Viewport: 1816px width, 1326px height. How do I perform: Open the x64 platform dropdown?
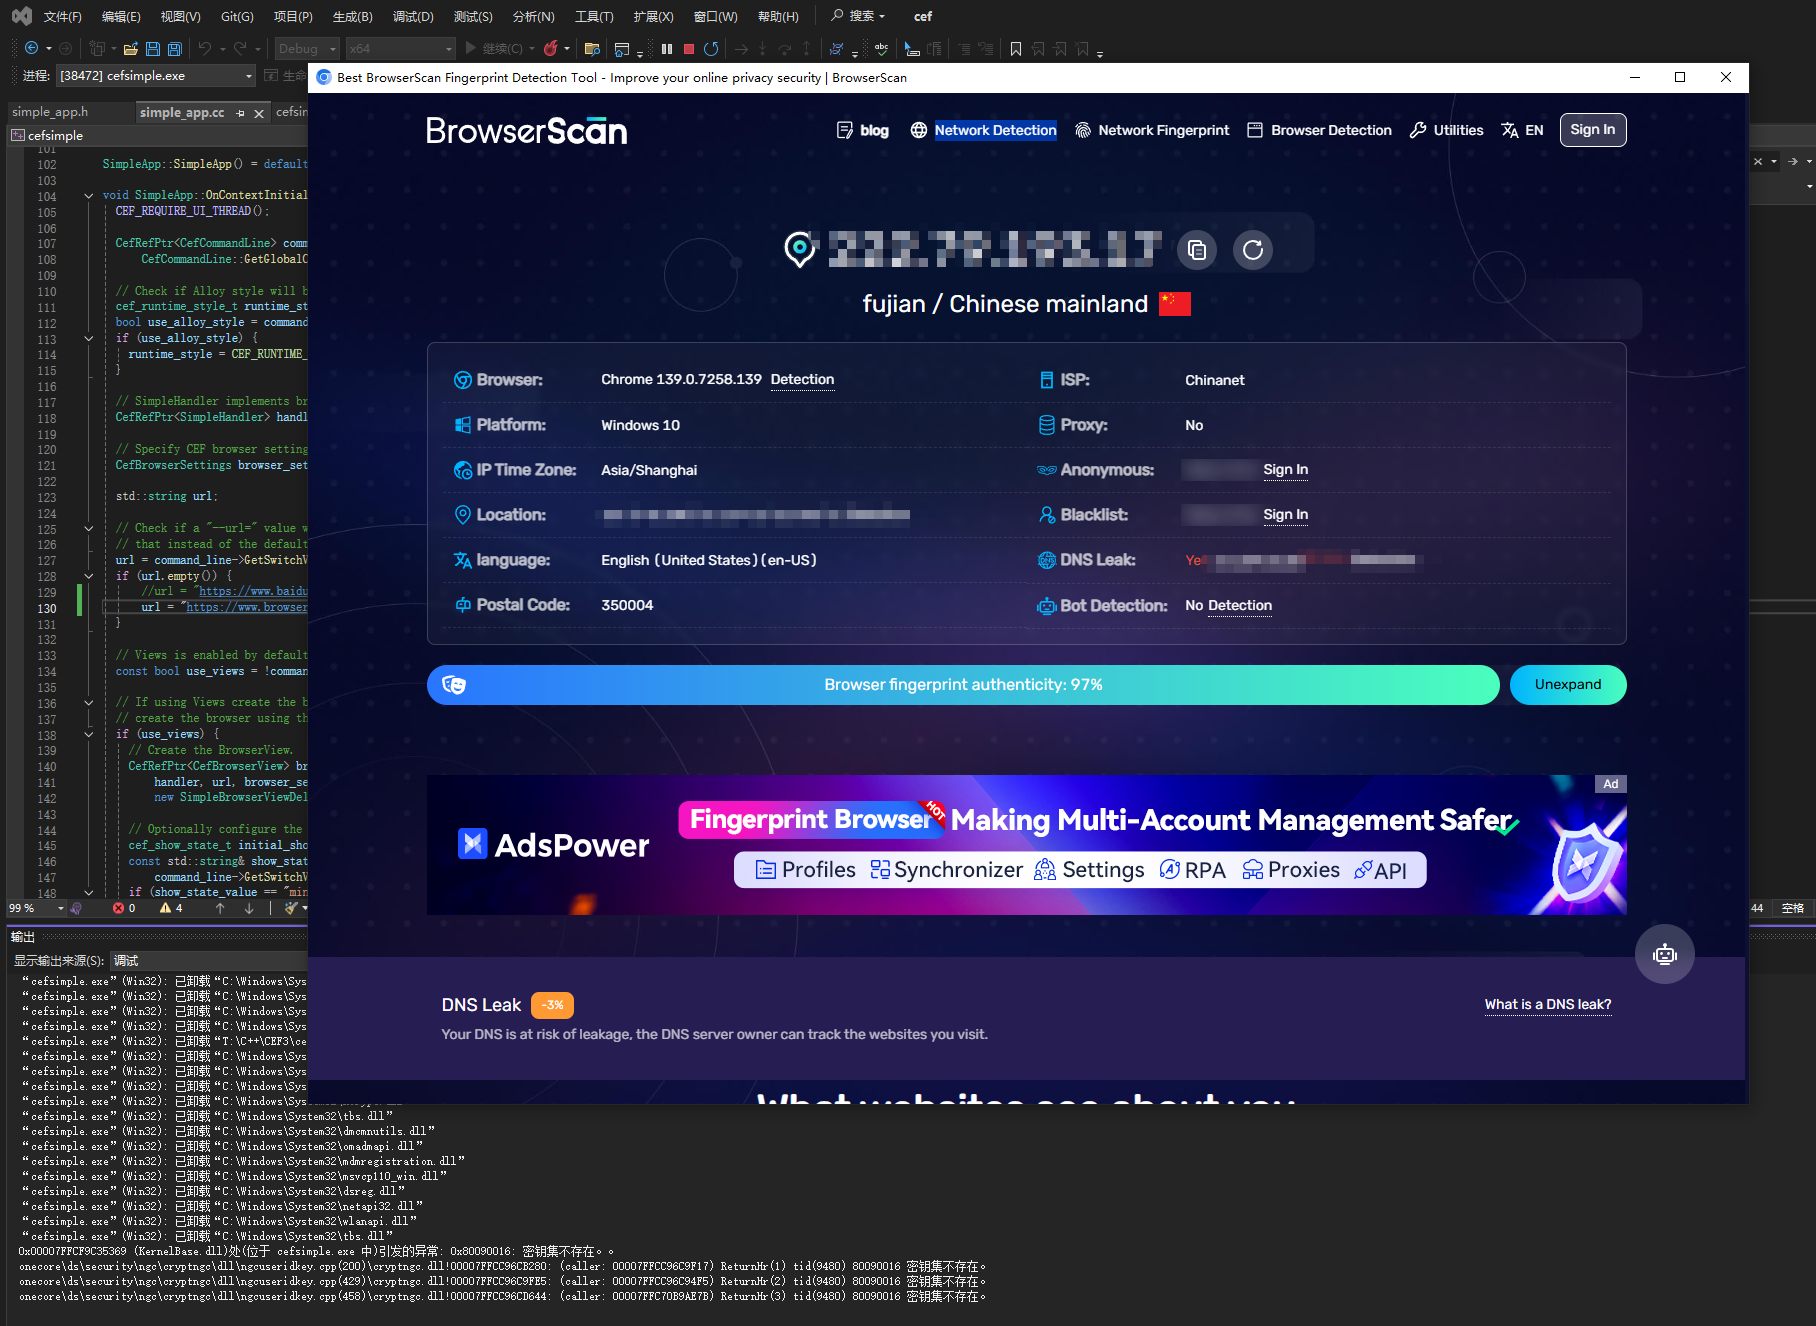pyautogui.click(x=400, y=48)
